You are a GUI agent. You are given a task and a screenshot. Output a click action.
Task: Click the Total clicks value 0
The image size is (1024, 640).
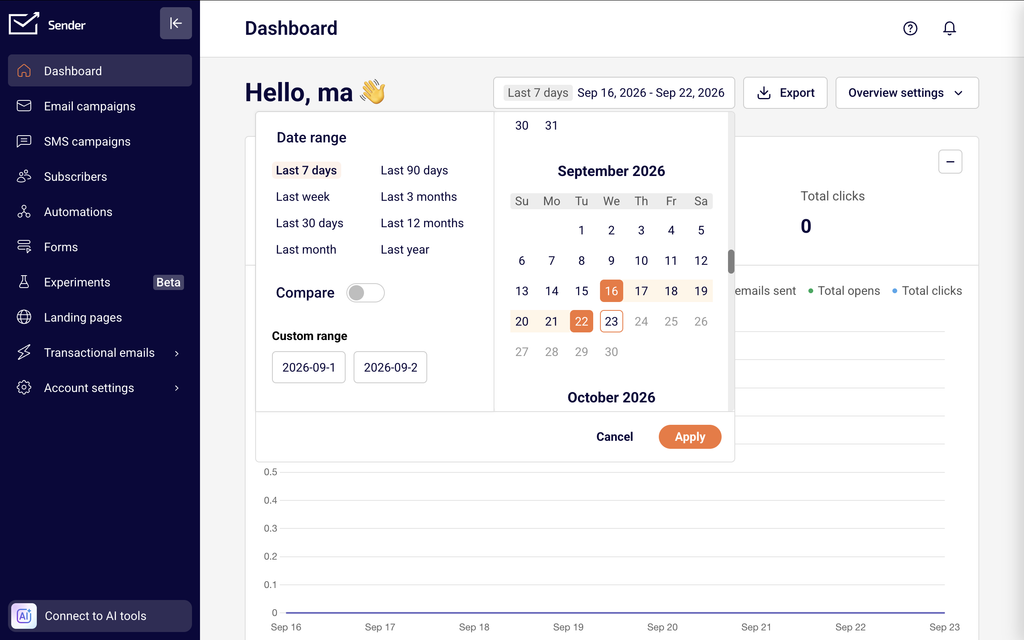[806, 226]
